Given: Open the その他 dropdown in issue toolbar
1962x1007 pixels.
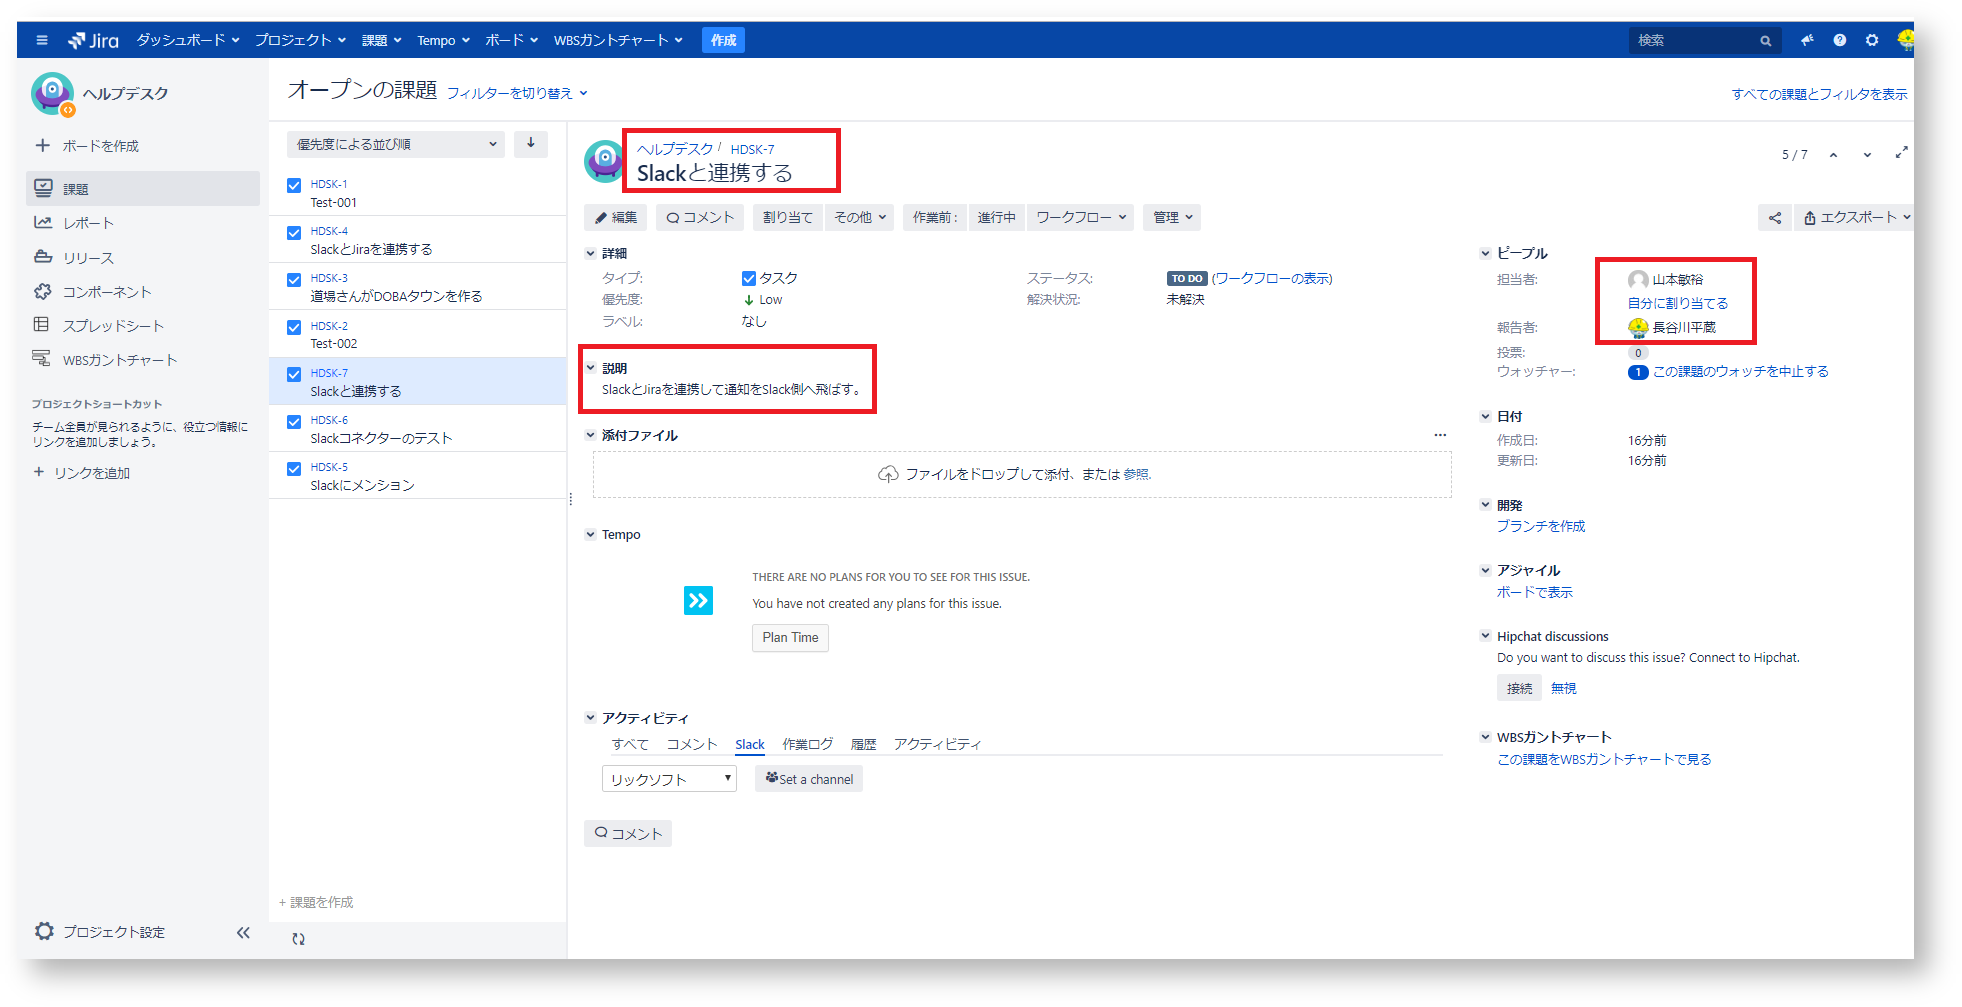Looking at the screenshot, I should click(x=861, y=217).
